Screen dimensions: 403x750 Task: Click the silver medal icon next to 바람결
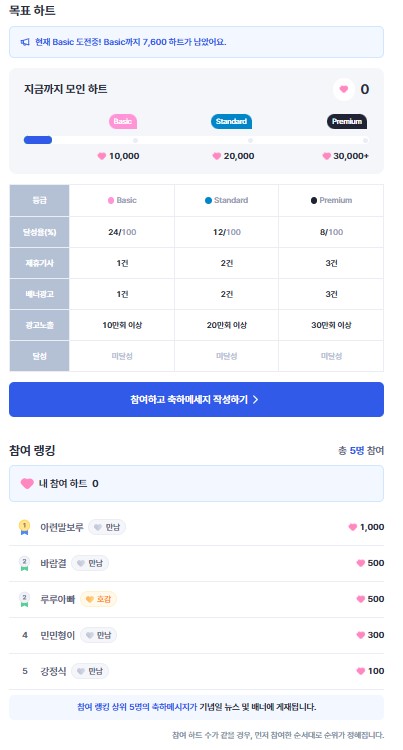(24, 563)
